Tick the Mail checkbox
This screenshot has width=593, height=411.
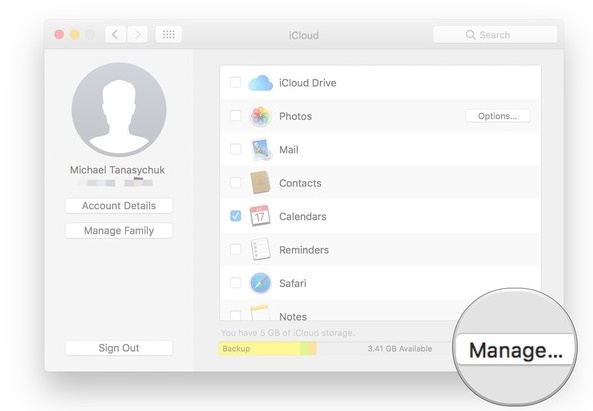point(235,149)
